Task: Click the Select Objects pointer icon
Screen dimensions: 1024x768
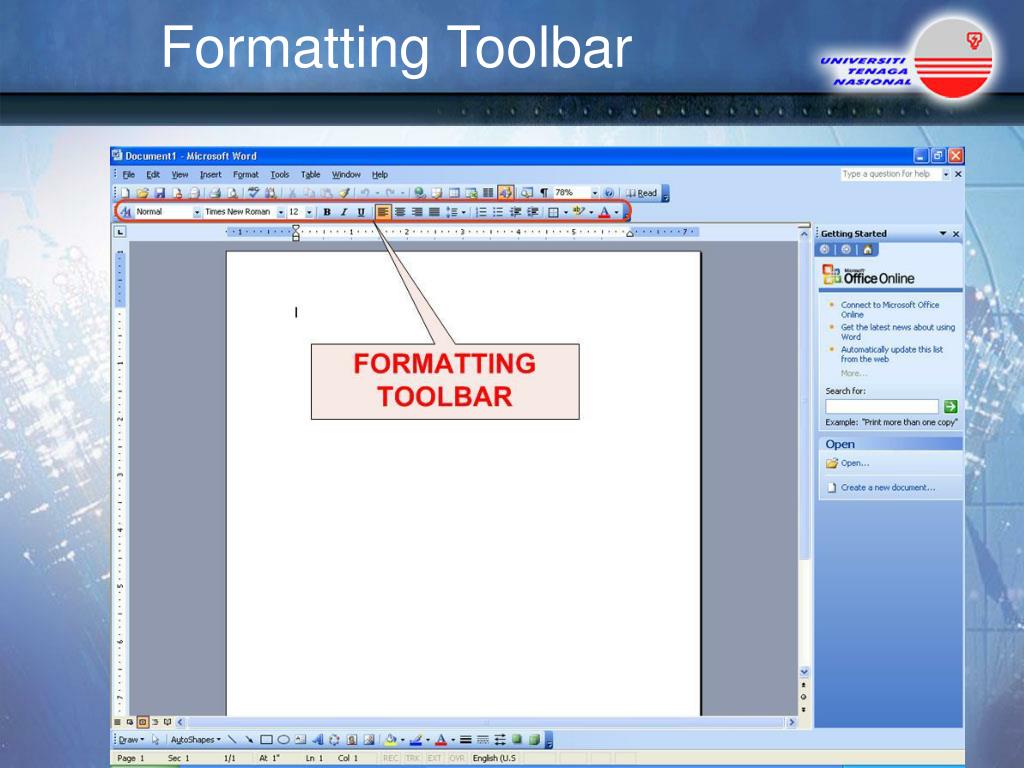Action: click(155, 739)
